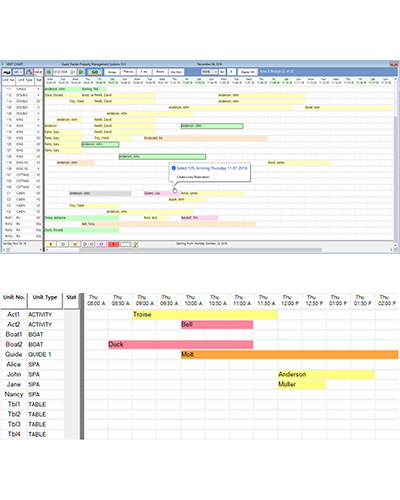Select the Bell booking on Act2

pyautogui.click(x=217, y=324)
